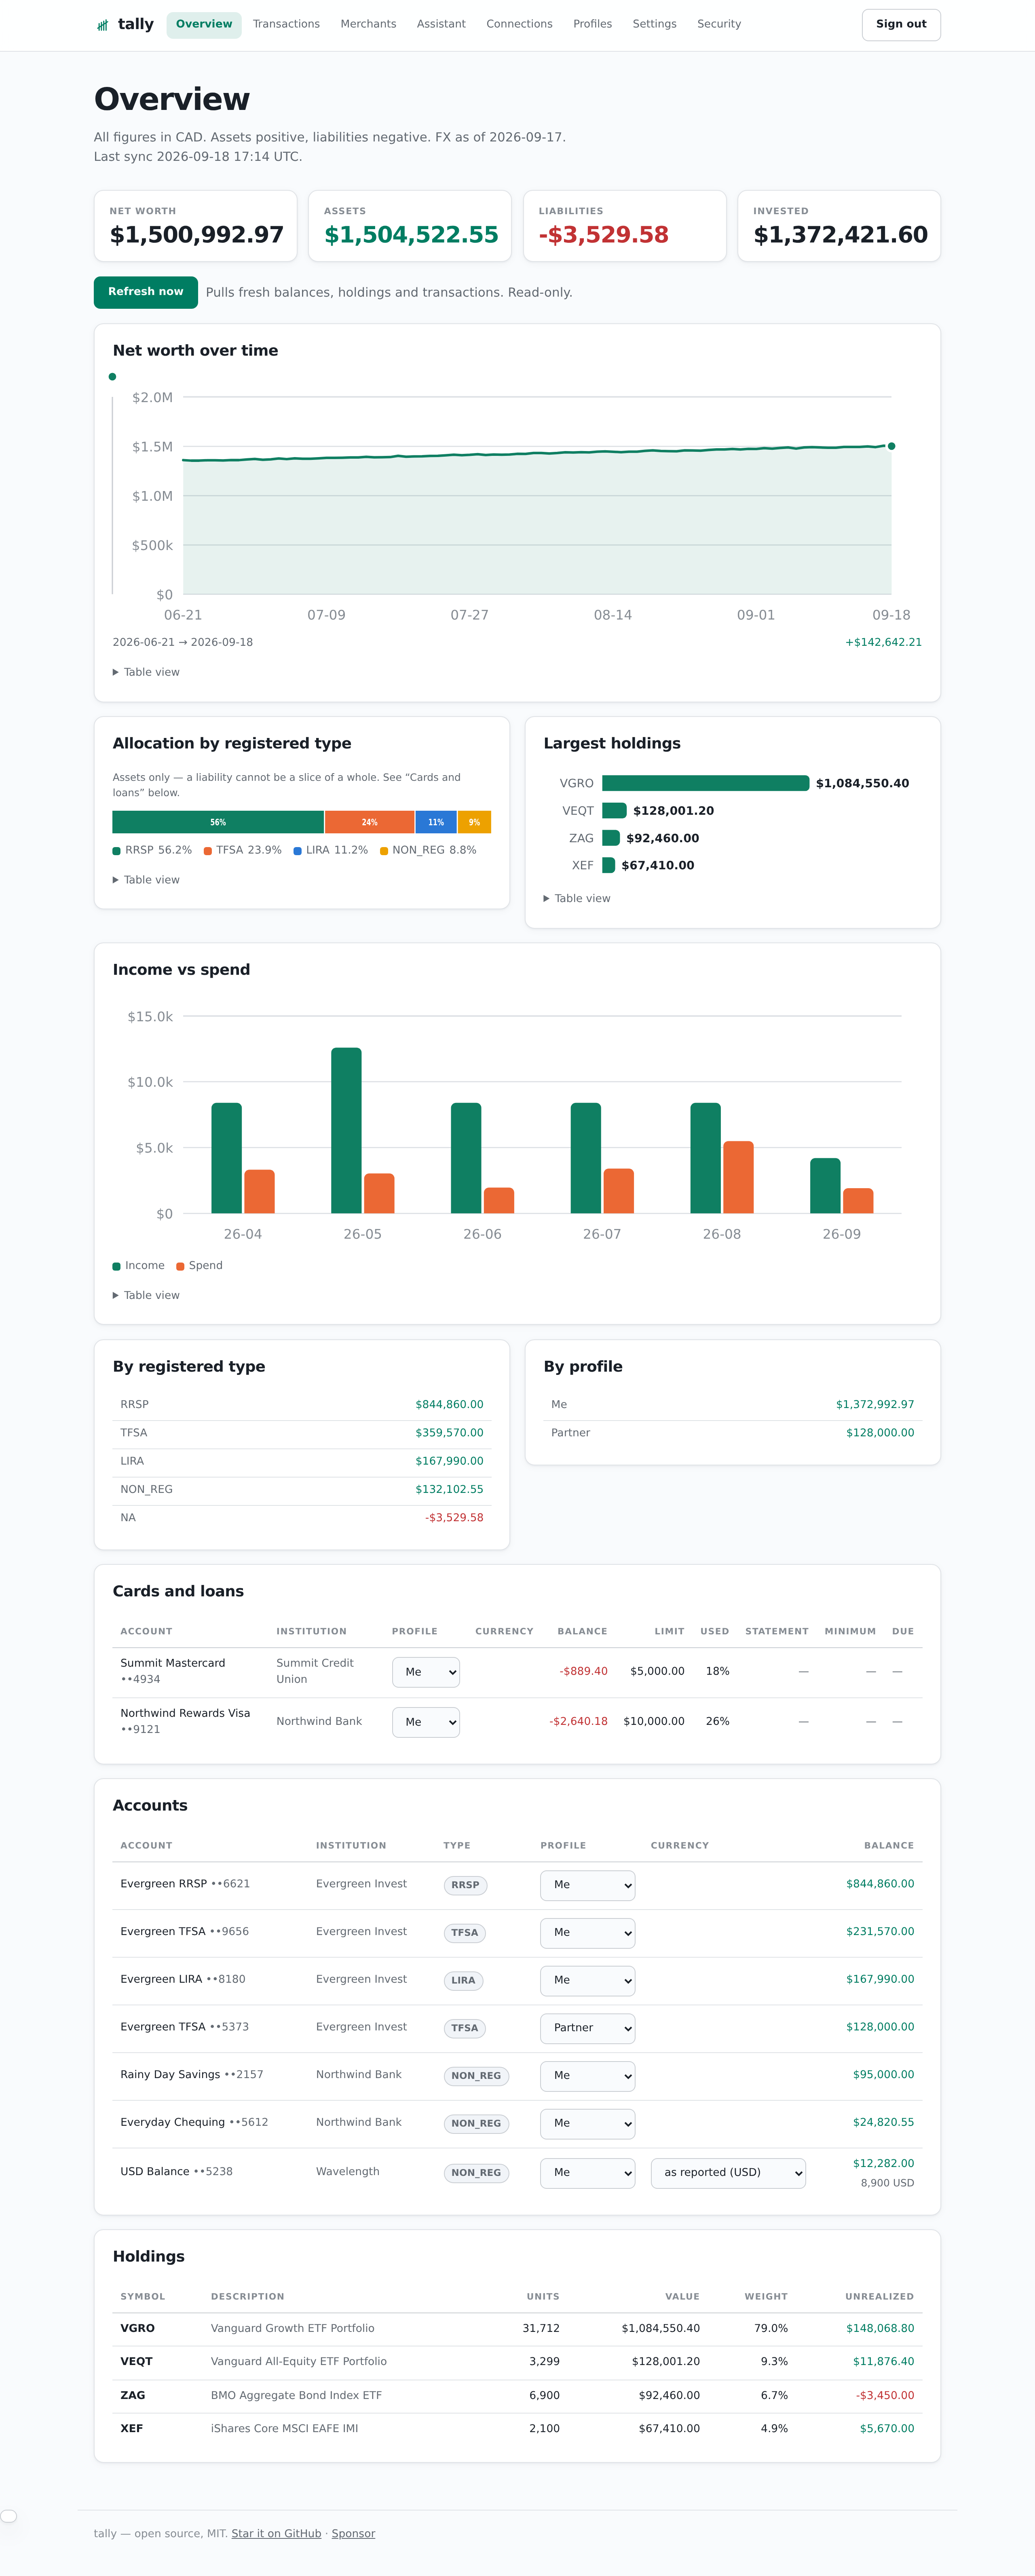Click the blue 11% LIRA allocation segment
This screenshot has height=2576, width=1035.
click(436, 822)
